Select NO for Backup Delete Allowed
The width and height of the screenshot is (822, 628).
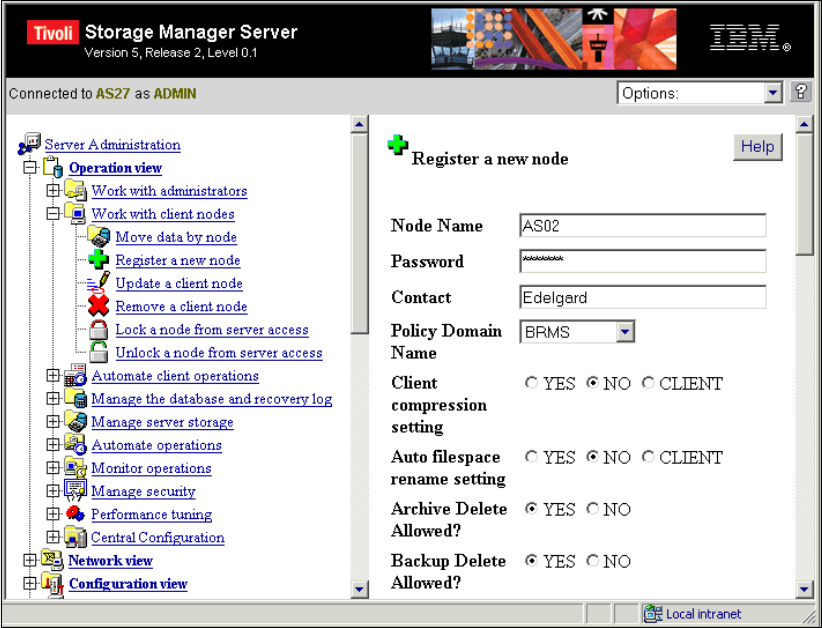click(x=592, y=561)
